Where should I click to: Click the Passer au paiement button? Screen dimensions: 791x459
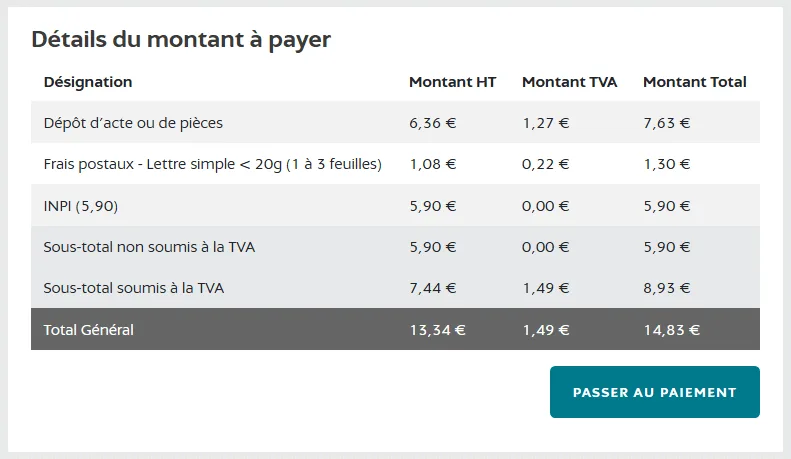tap(654, 392)
